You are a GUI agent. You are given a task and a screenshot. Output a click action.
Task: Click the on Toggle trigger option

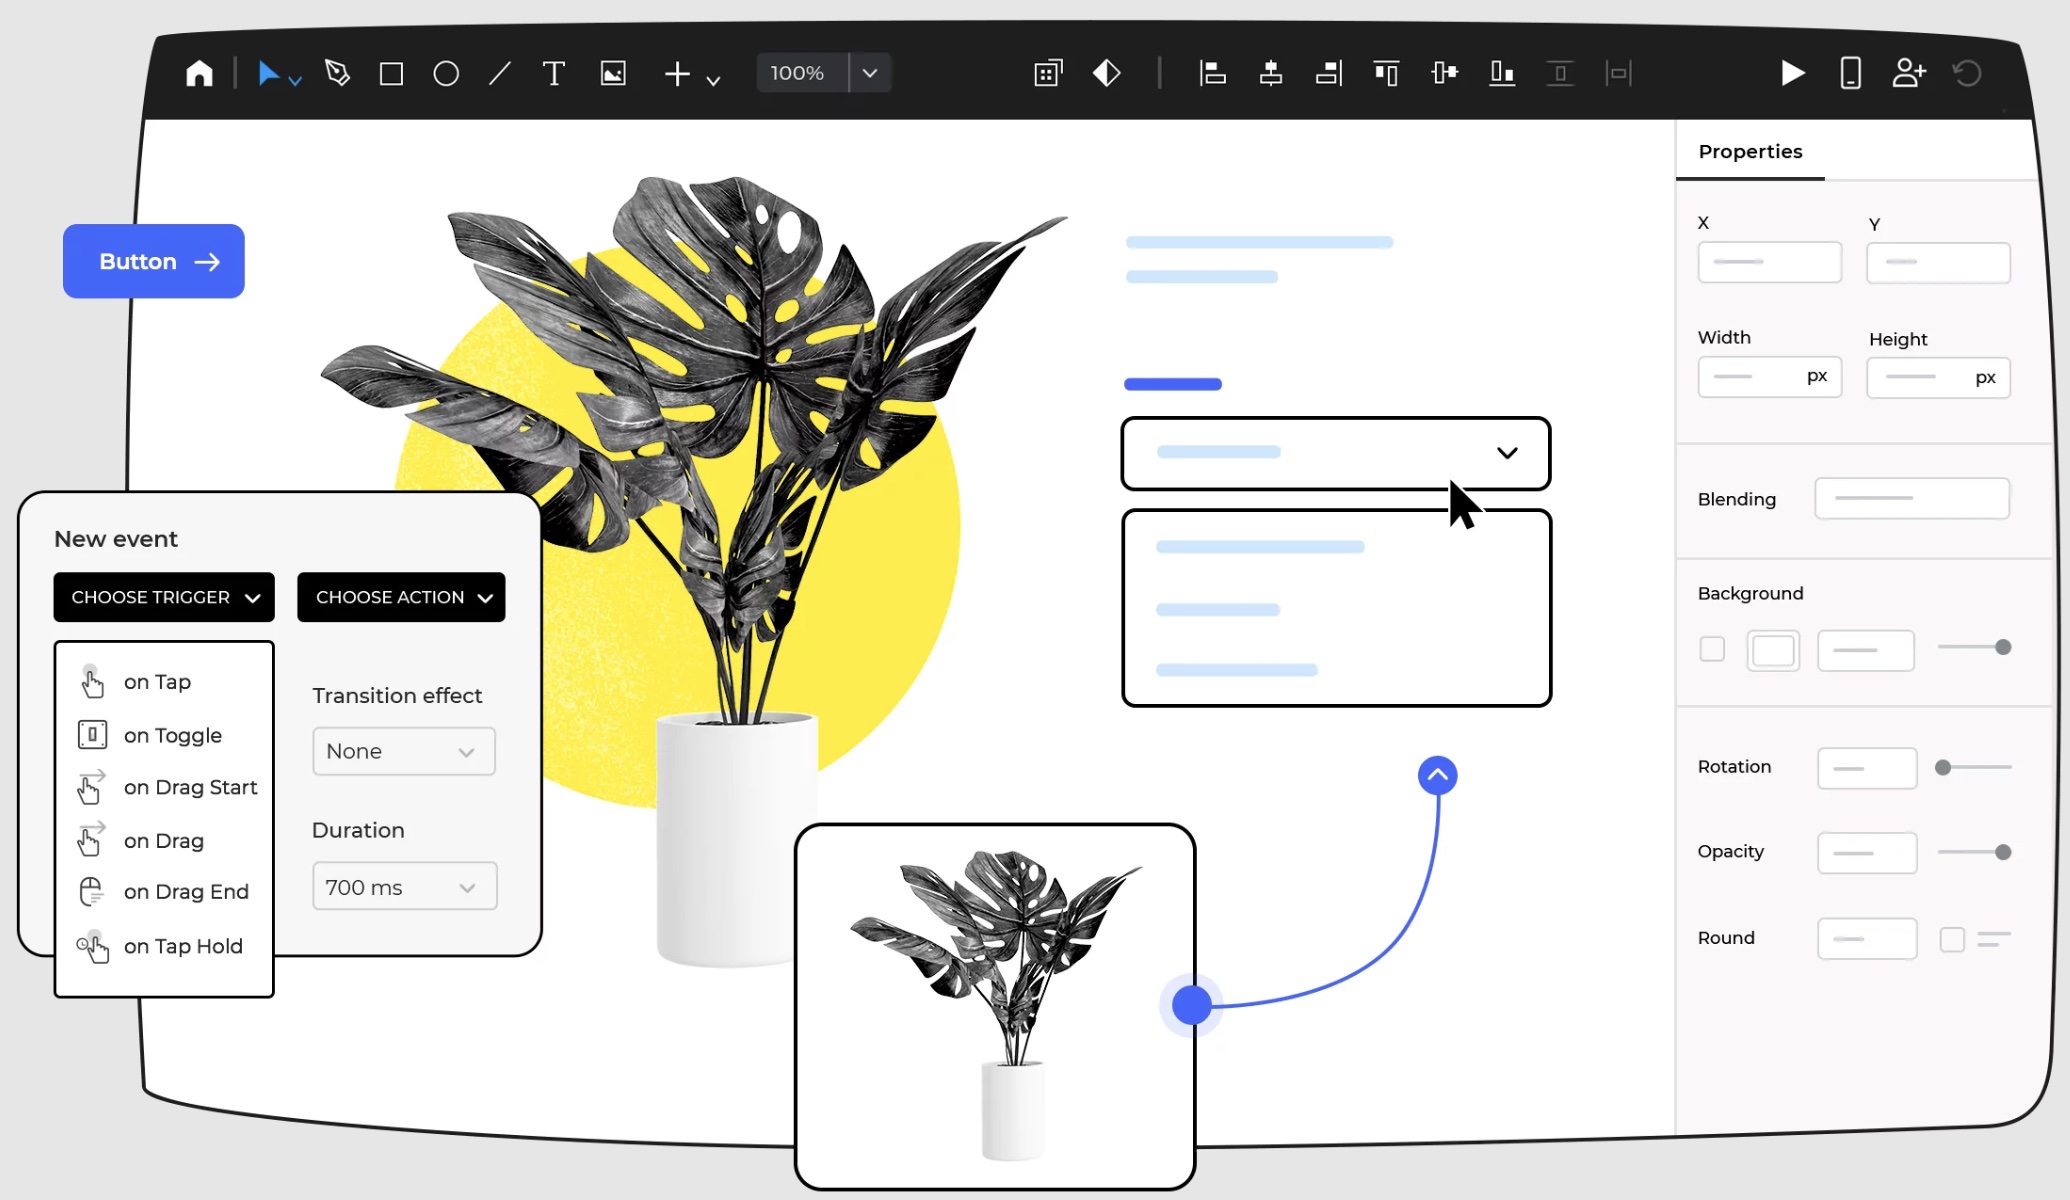tap(173, 734)
